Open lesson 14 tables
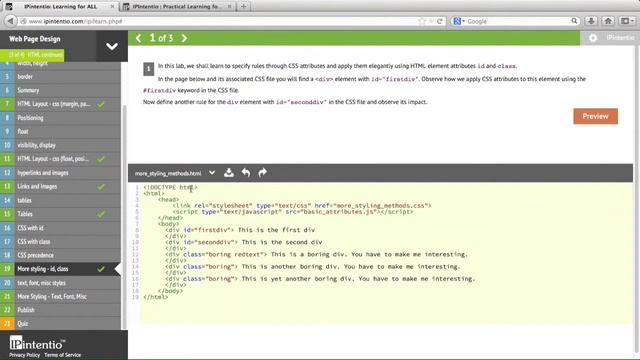The width and height of the screenshot is (640, 360). point(60,200)
